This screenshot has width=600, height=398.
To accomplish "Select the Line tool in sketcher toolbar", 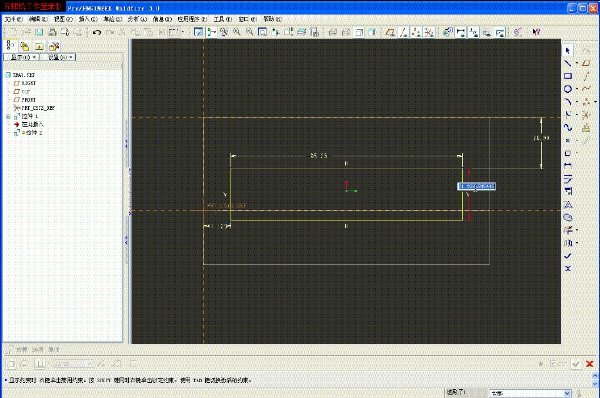I will [568, 63].
